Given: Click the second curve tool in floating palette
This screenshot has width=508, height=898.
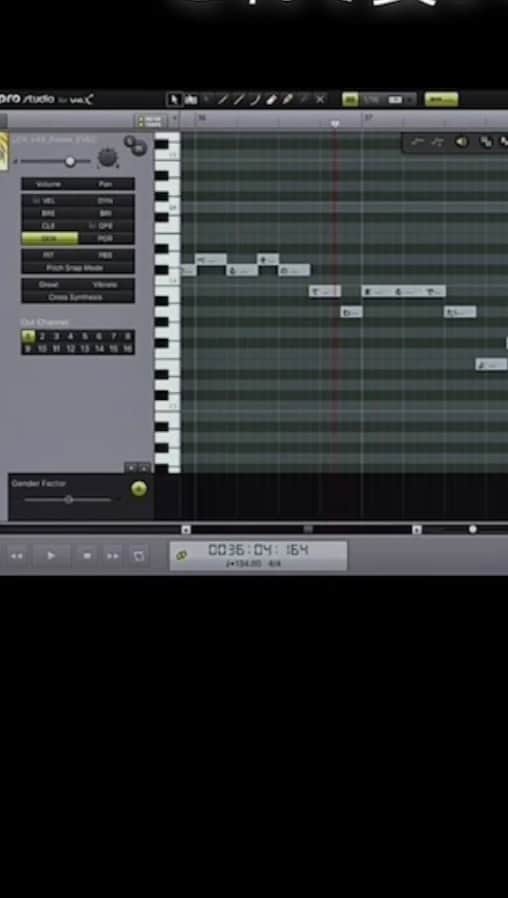Looking at the screenshot, I should click(438, 142).
